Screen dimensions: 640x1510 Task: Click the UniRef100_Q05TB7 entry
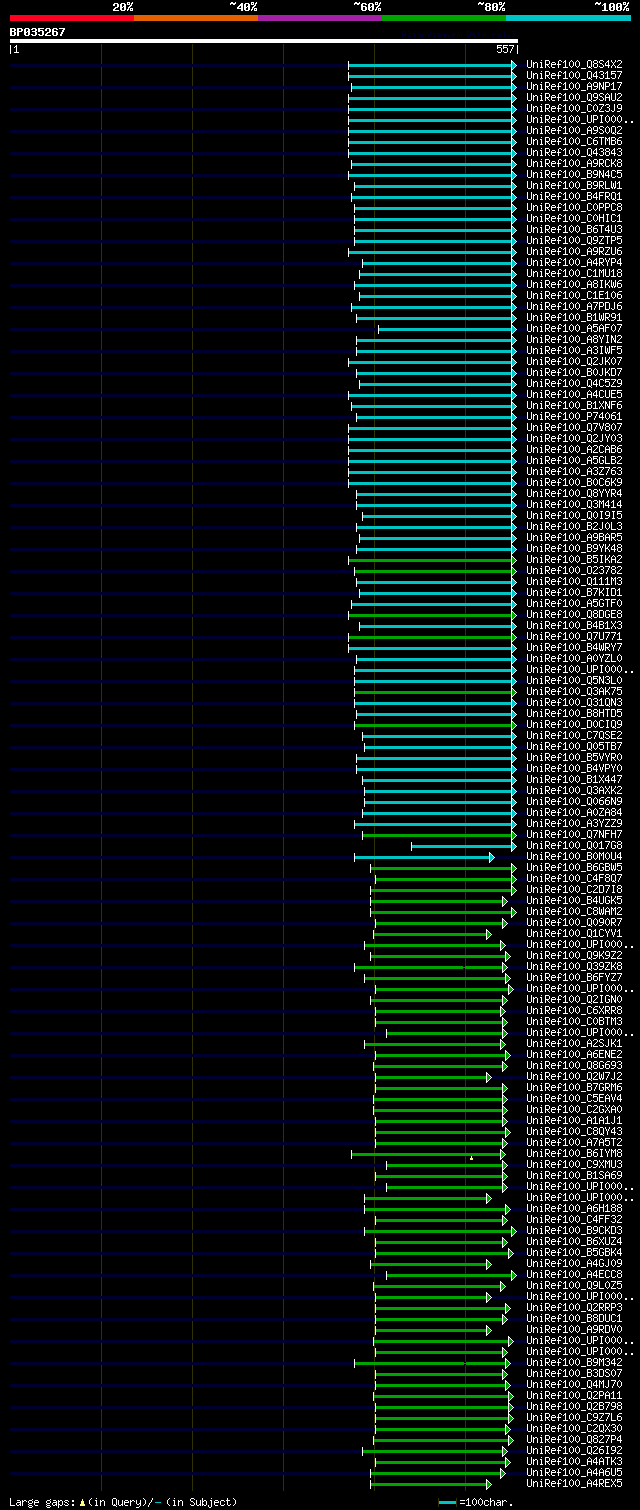coord(574,746)
